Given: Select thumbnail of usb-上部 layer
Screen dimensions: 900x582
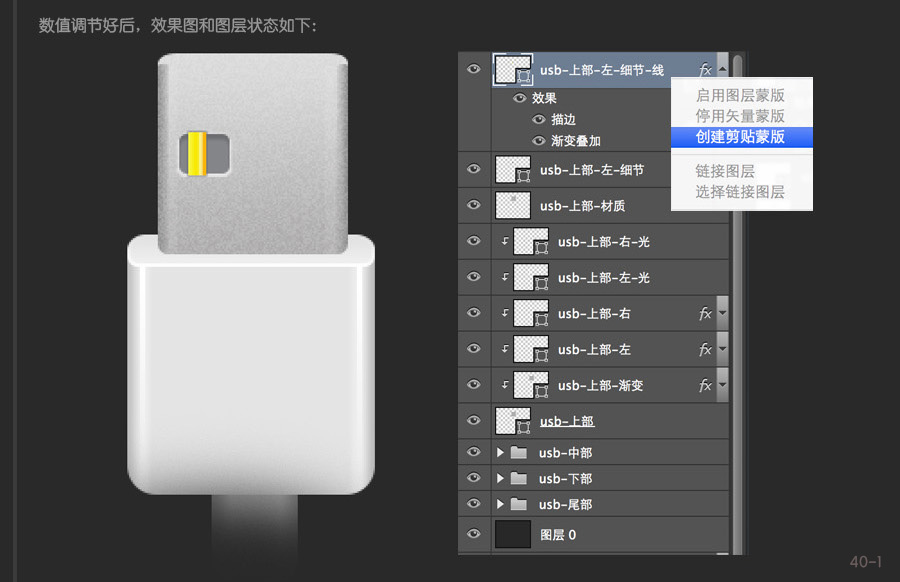Looking at the screenshot, I should coord(513,421).
